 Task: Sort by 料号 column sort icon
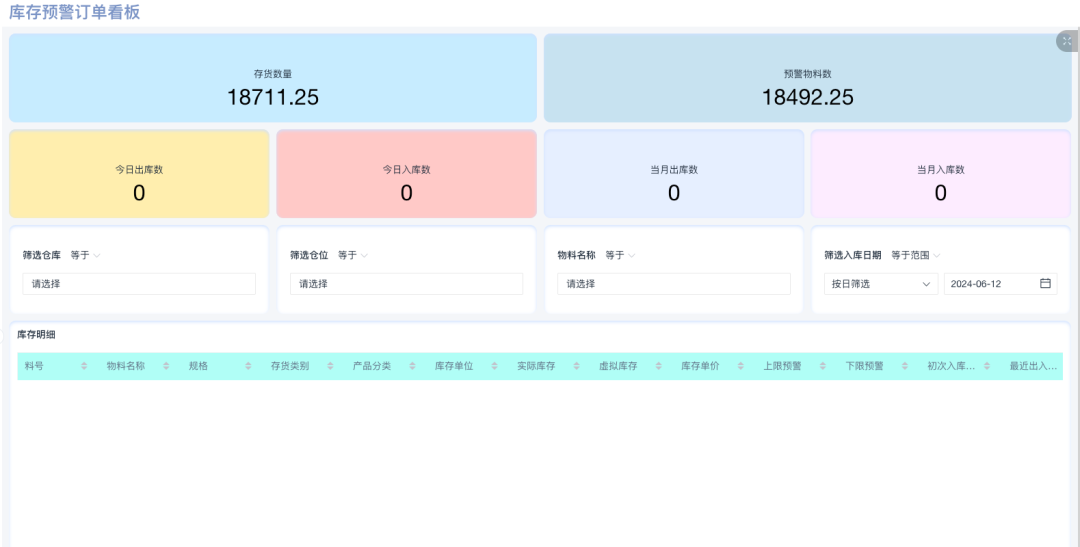[x=84, y=367]
